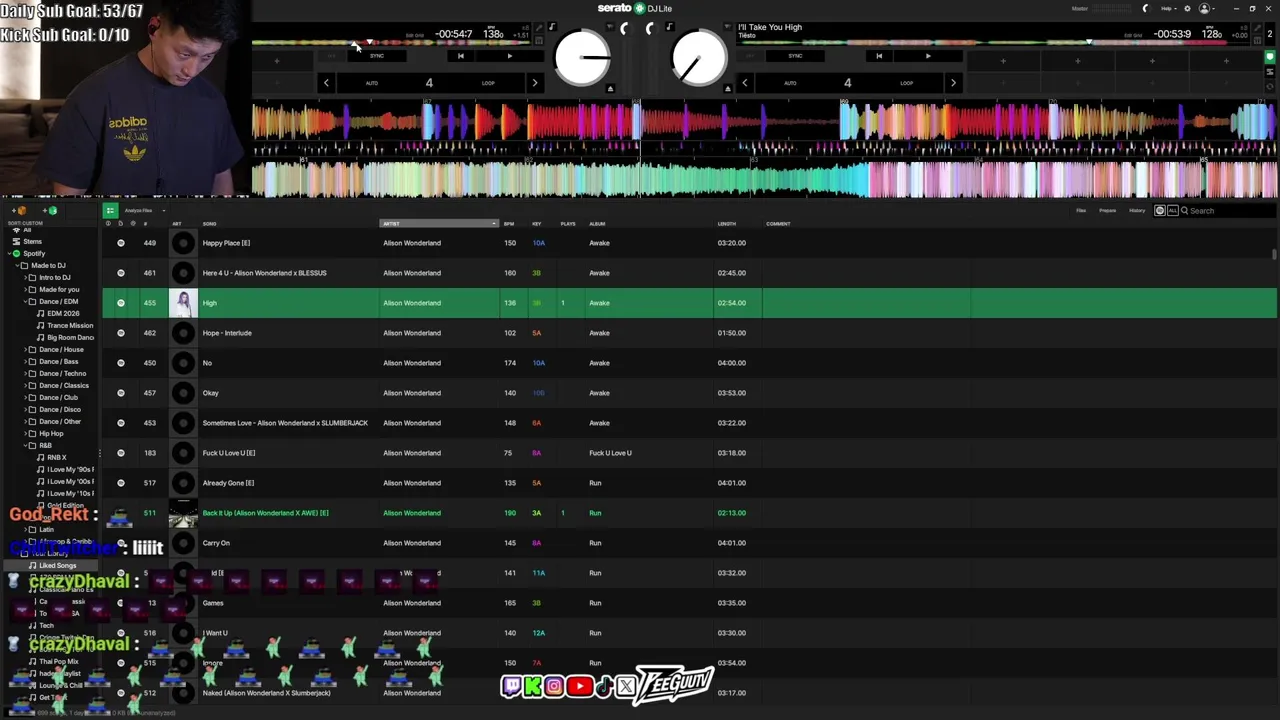Click album art thumbnail of High

(x=183, y=303)
